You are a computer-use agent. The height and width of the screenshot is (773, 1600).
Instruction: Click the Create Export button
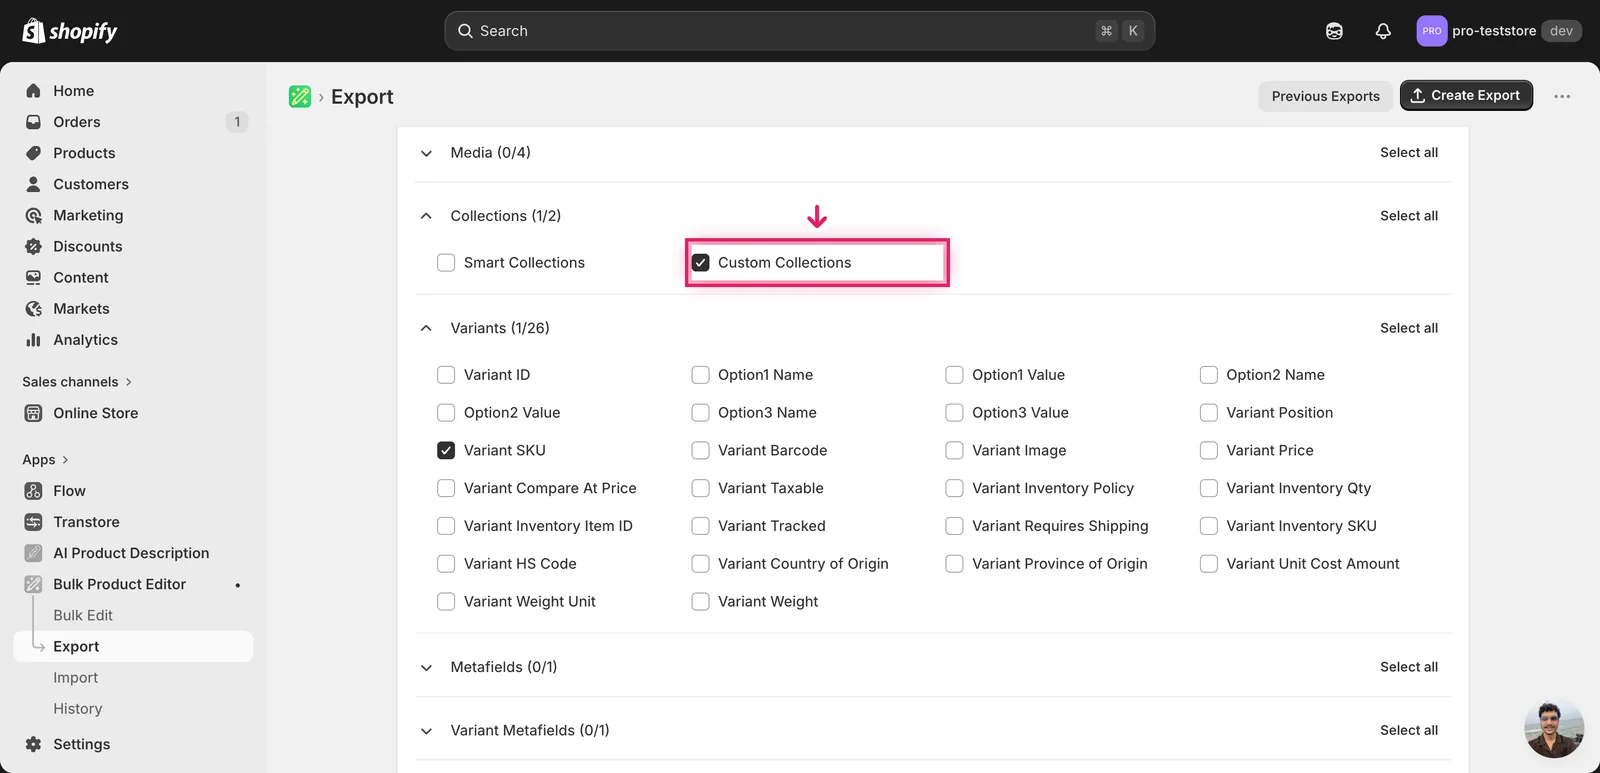(x=1466, y=96)
